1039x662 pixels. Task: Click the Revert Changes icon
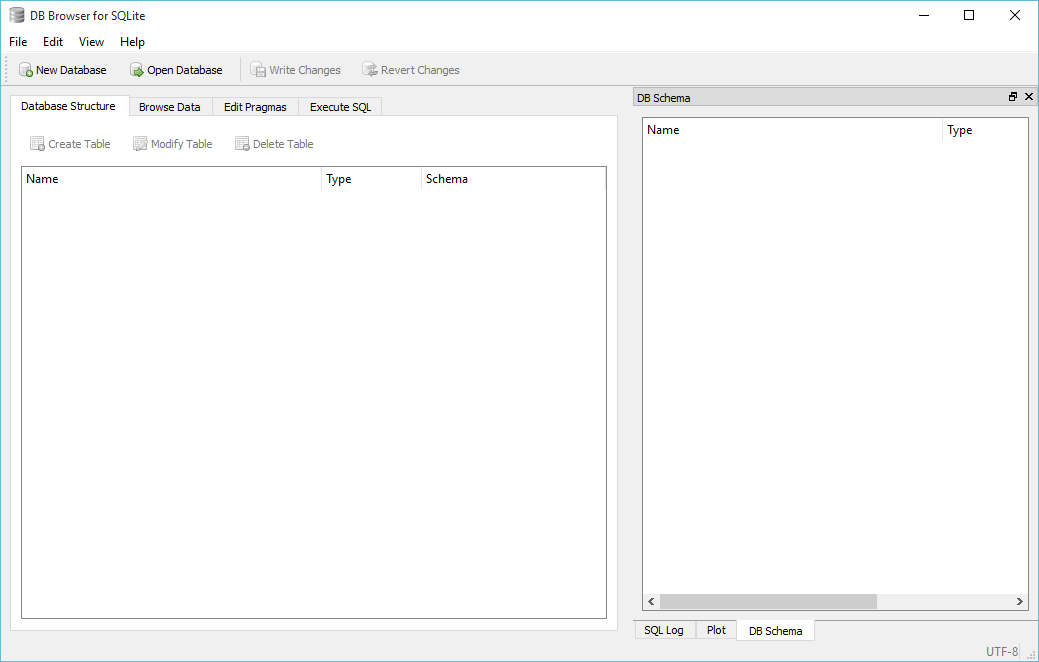click(x=370, y=70)
